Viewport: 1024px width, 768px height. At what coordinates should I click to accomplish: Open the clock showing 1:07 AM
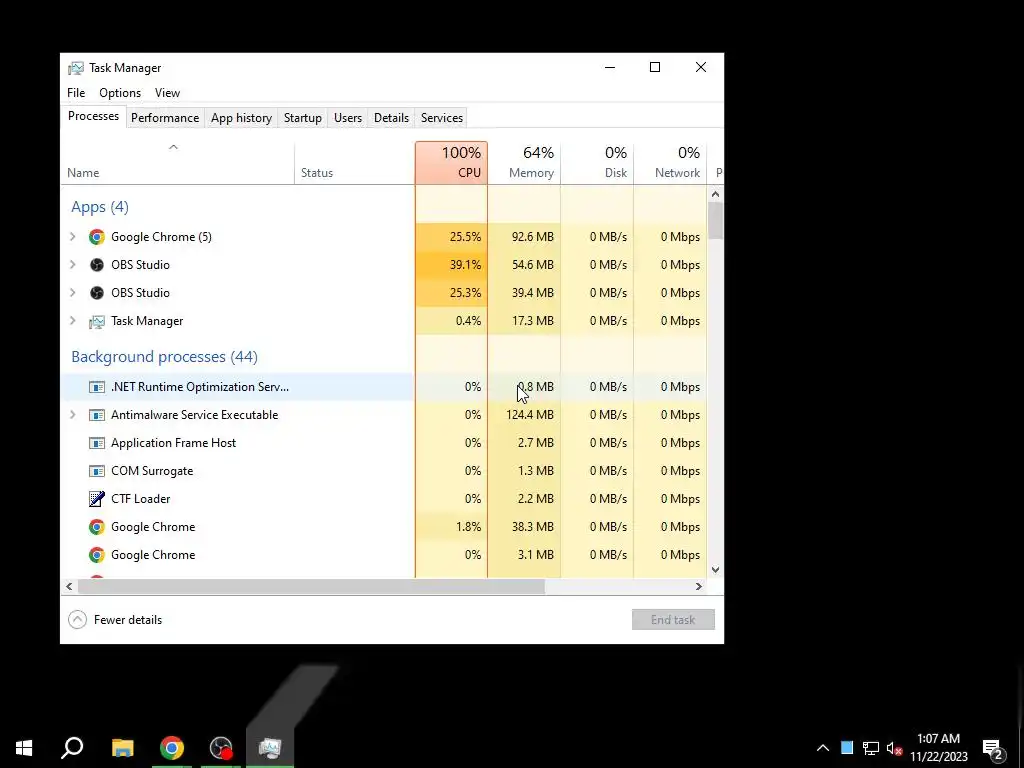point(939,748)
